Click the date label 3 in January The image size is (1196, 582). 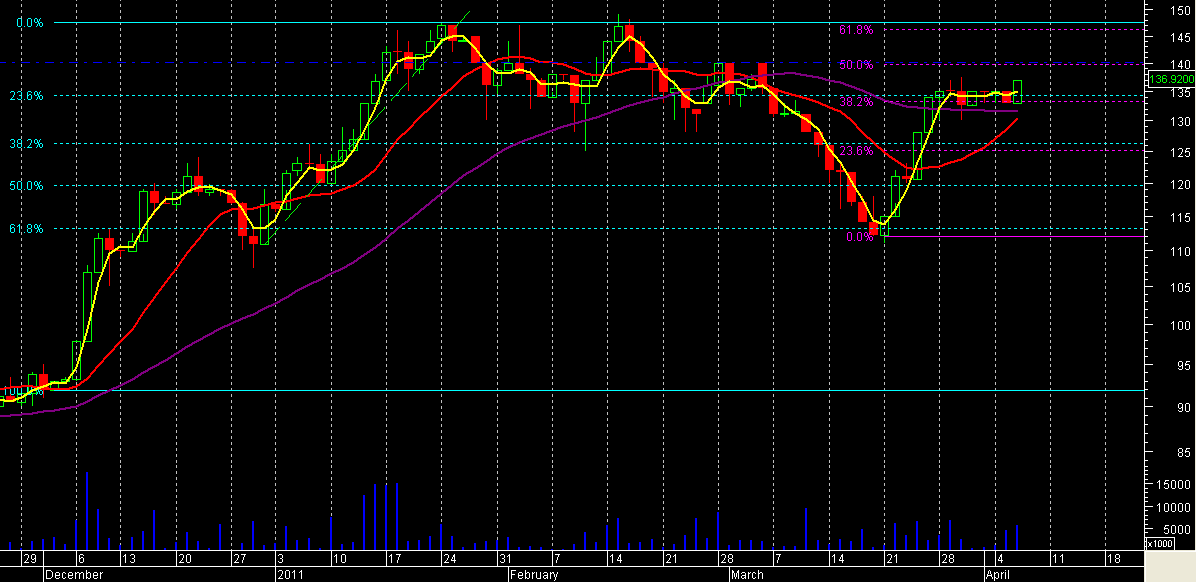point(281,558)
